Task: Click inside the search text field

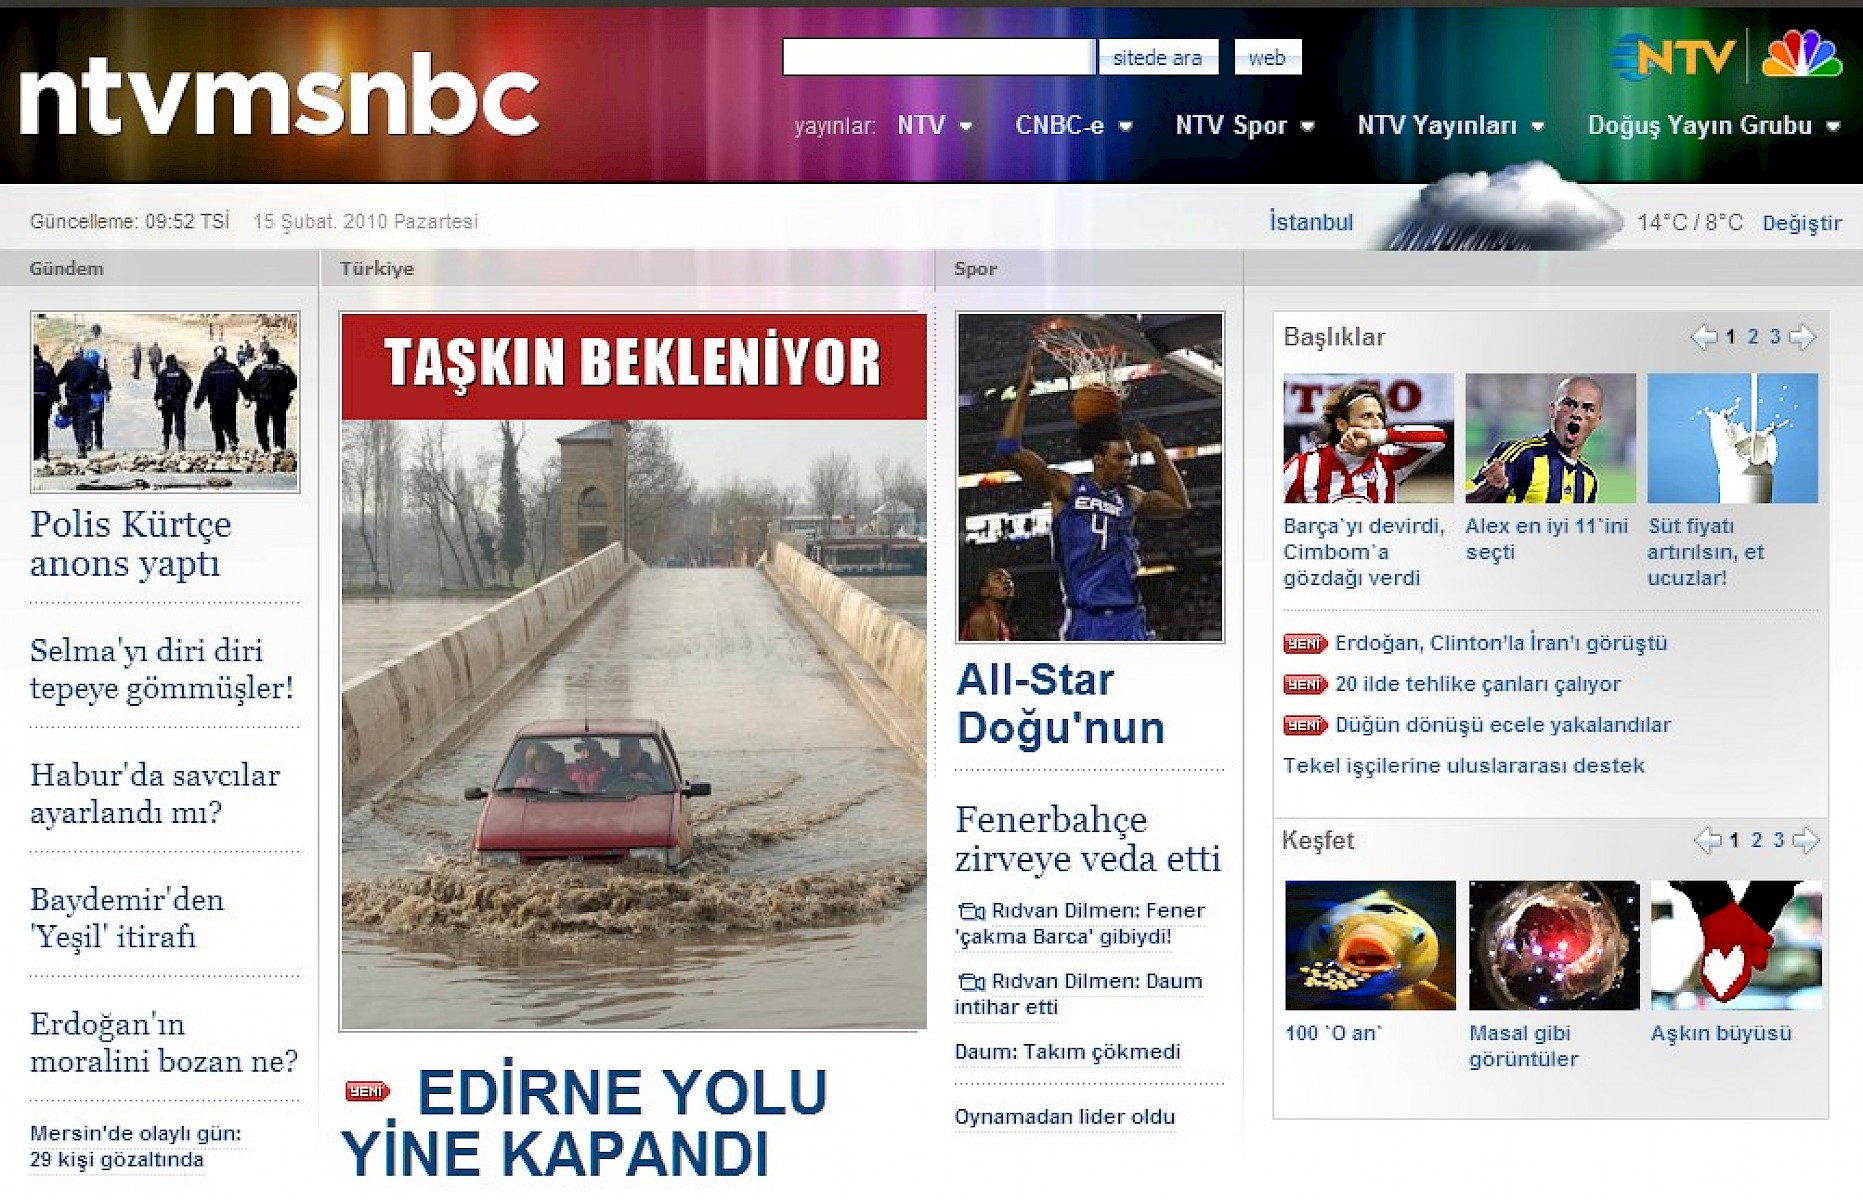Action: pos(938,57)
